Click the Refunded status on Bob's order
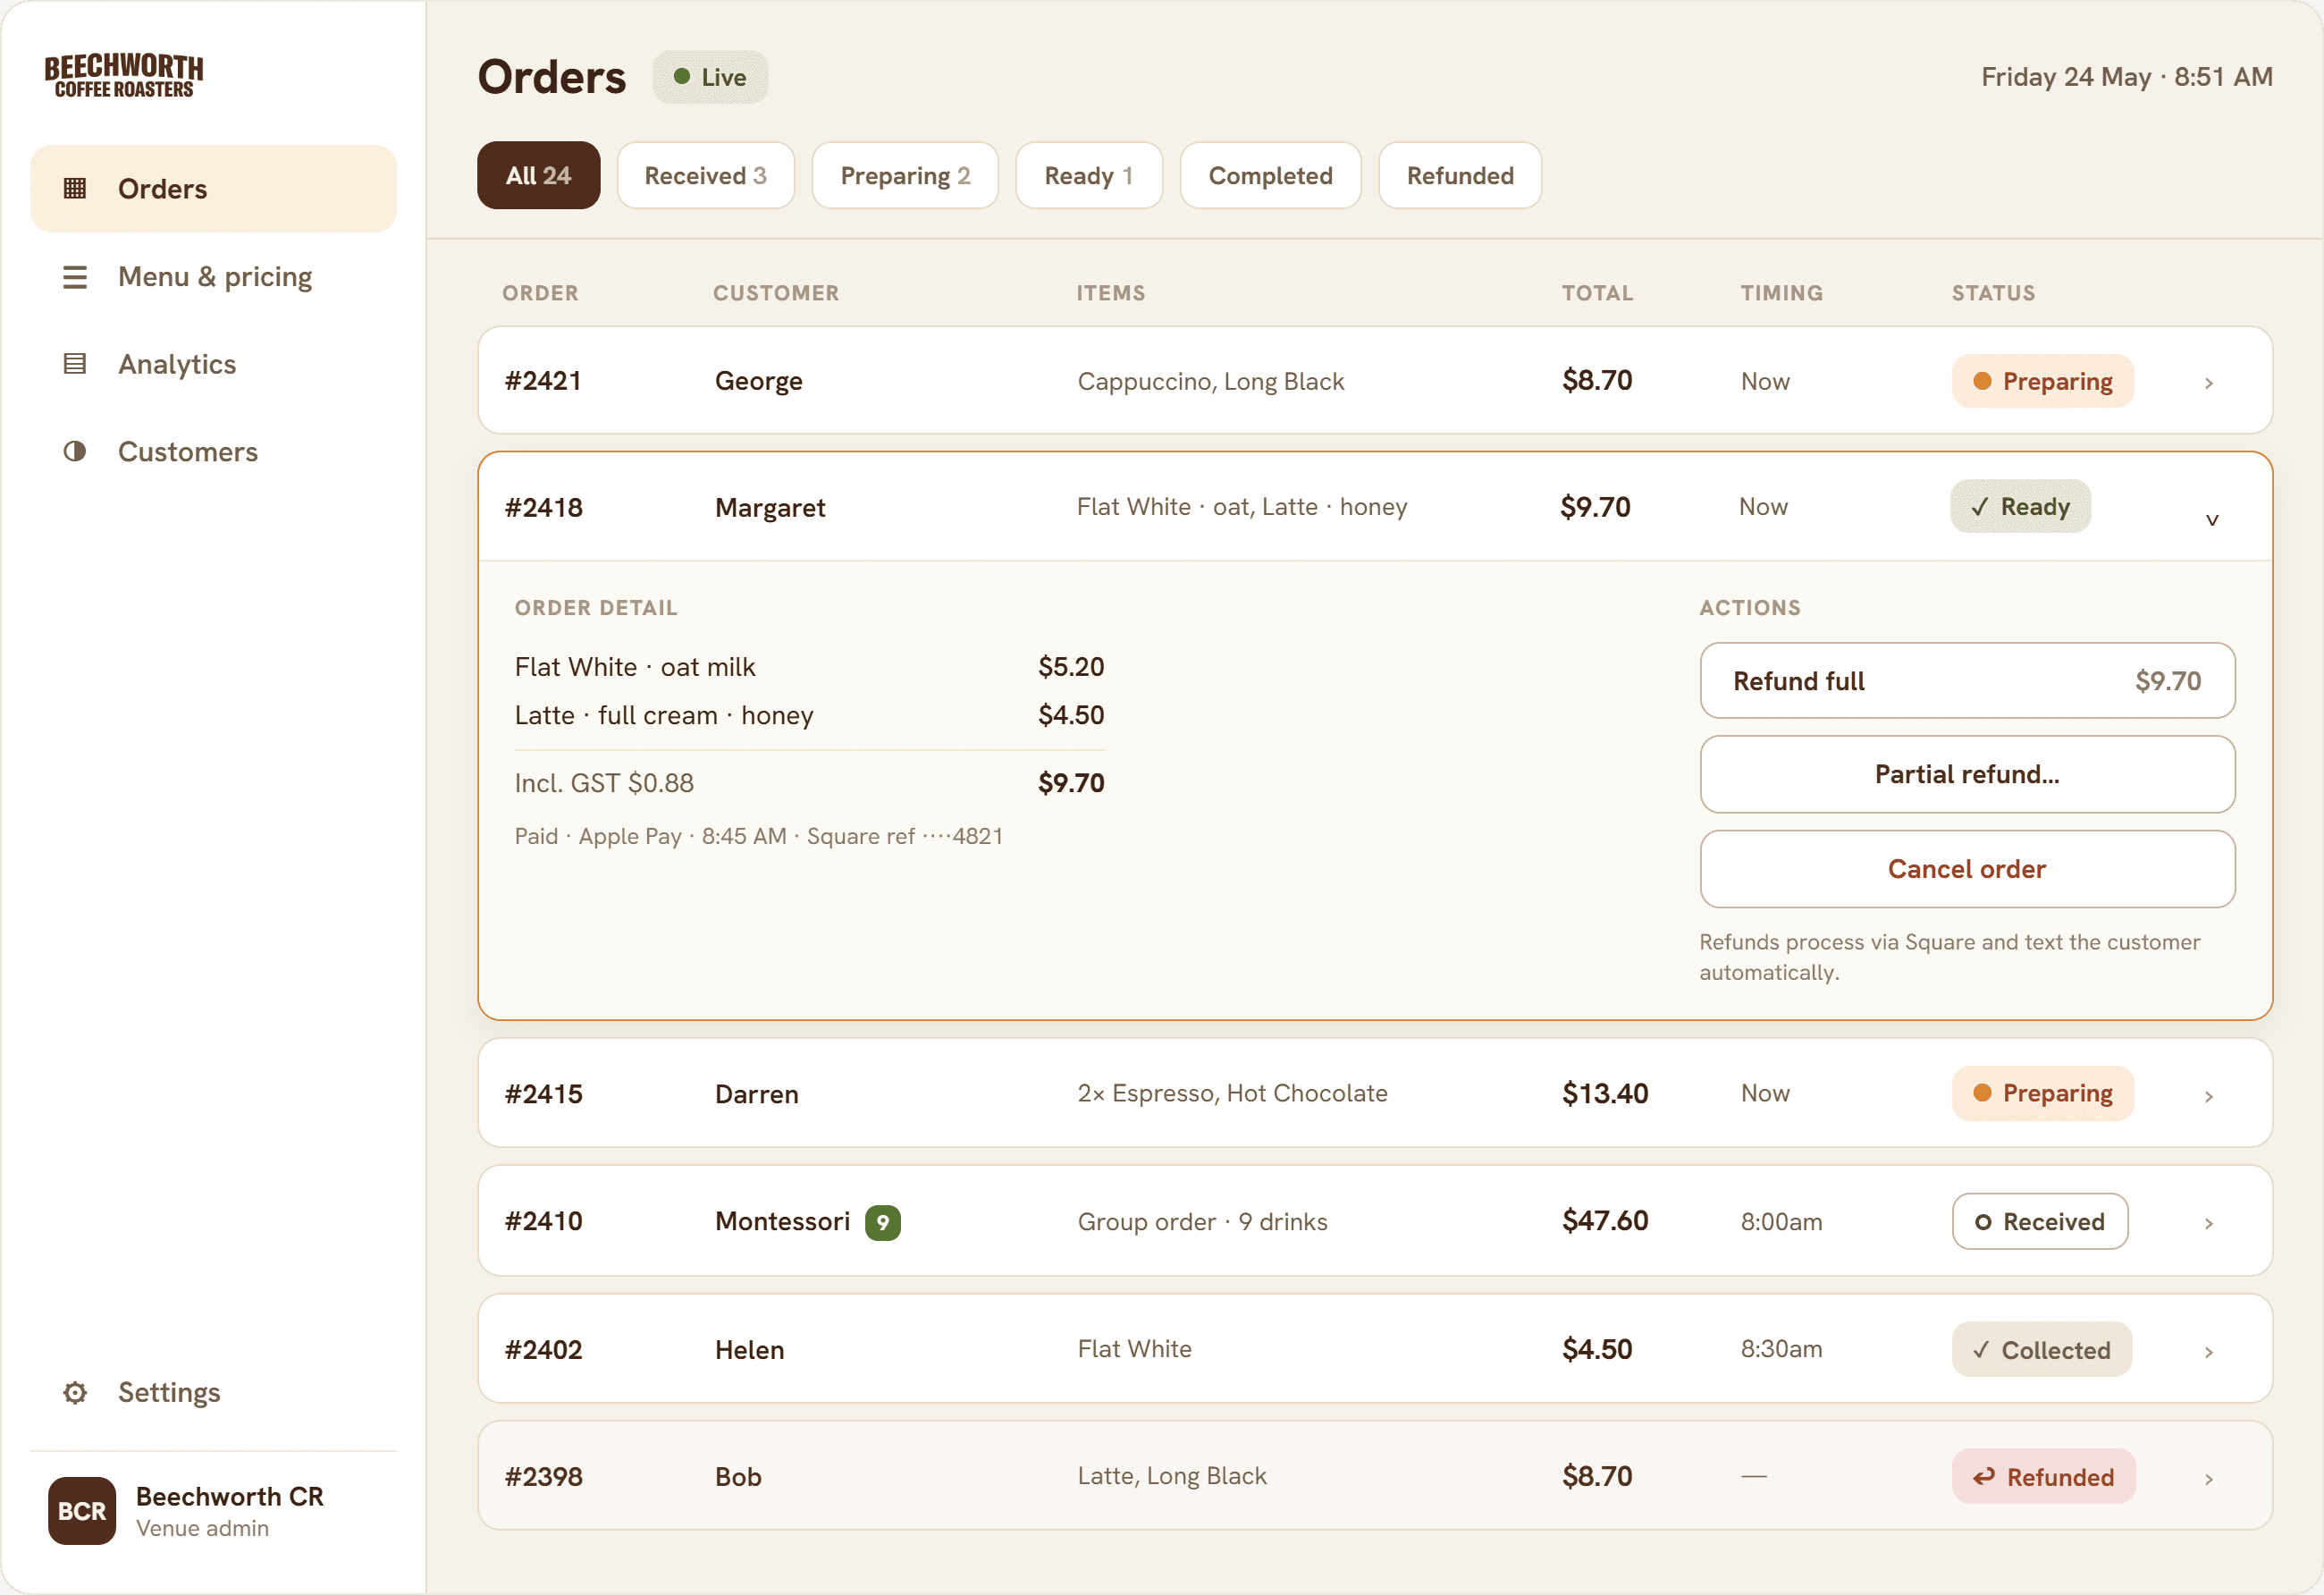 pos(2042,1476)
